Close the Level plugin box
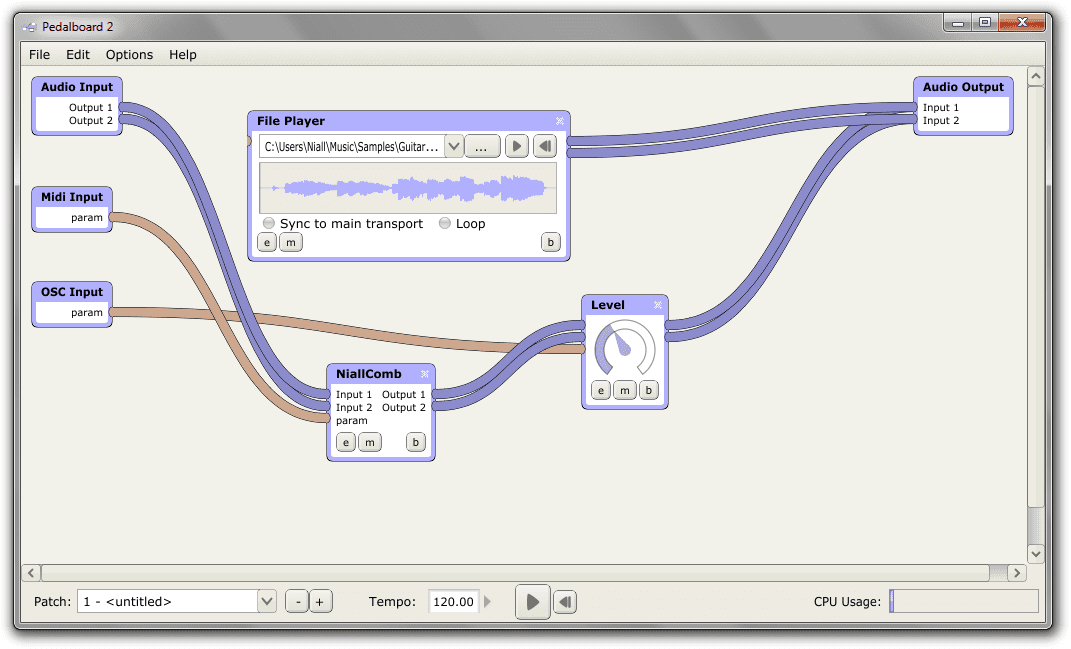The image size is (1071, 649). pos(658,305)
